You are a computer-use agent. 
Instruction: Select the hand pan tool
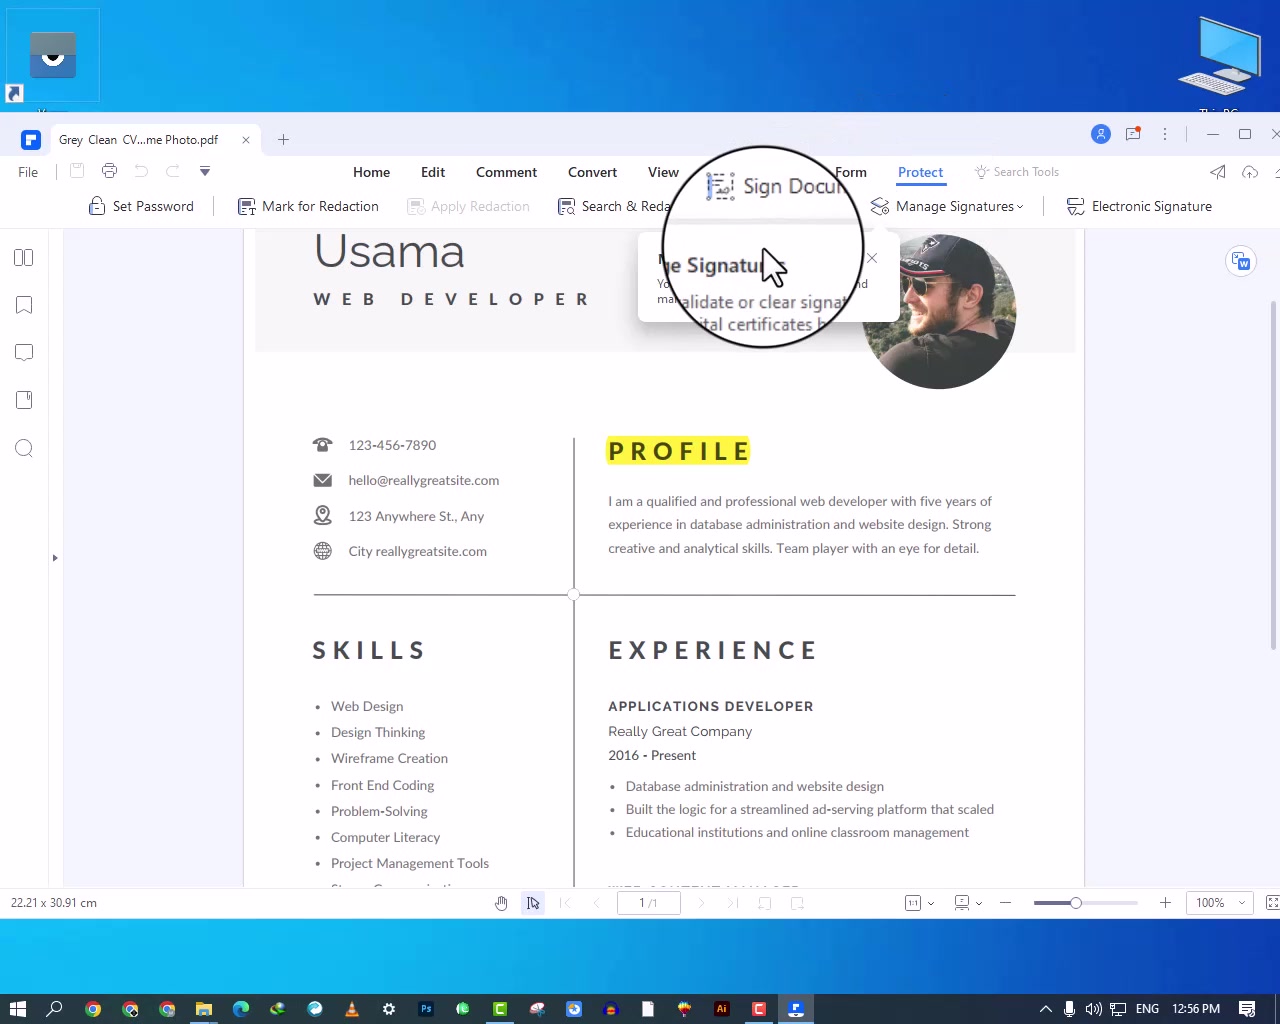[501, 903]
